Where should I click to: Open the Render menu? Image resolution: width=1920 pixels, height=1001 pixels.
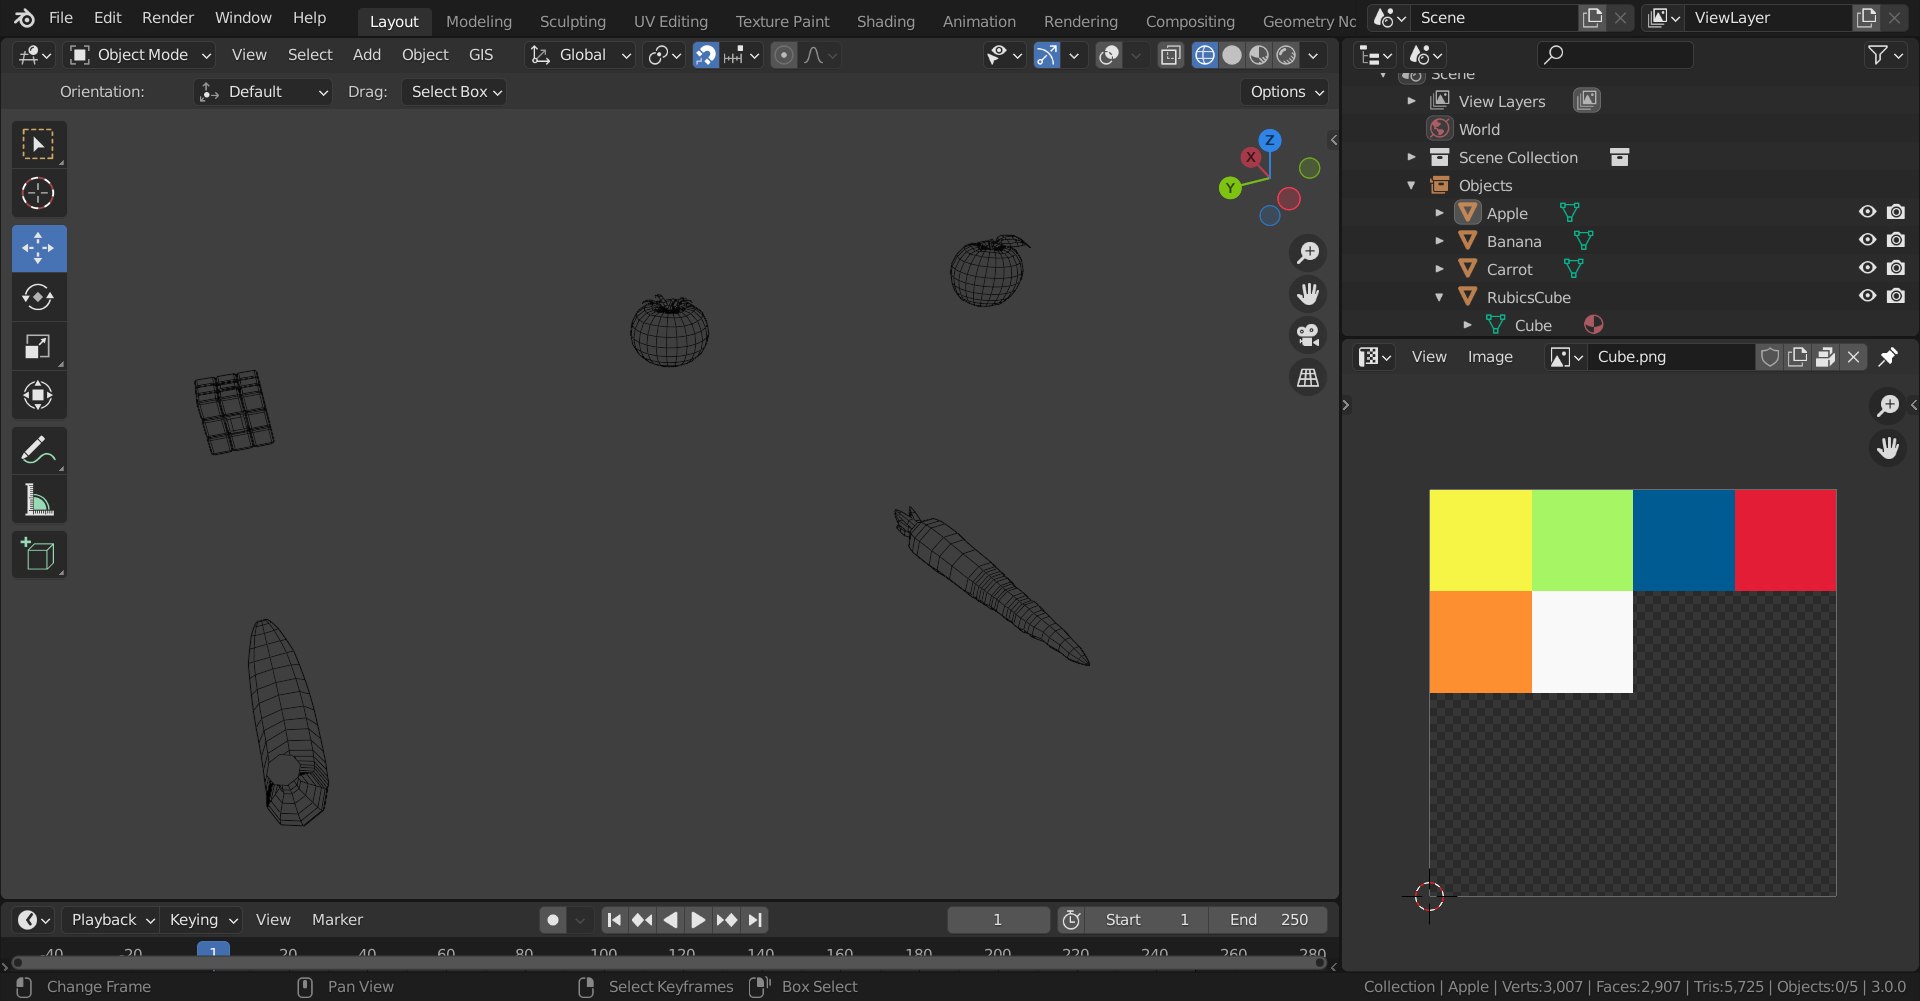[x=168, y=18]
